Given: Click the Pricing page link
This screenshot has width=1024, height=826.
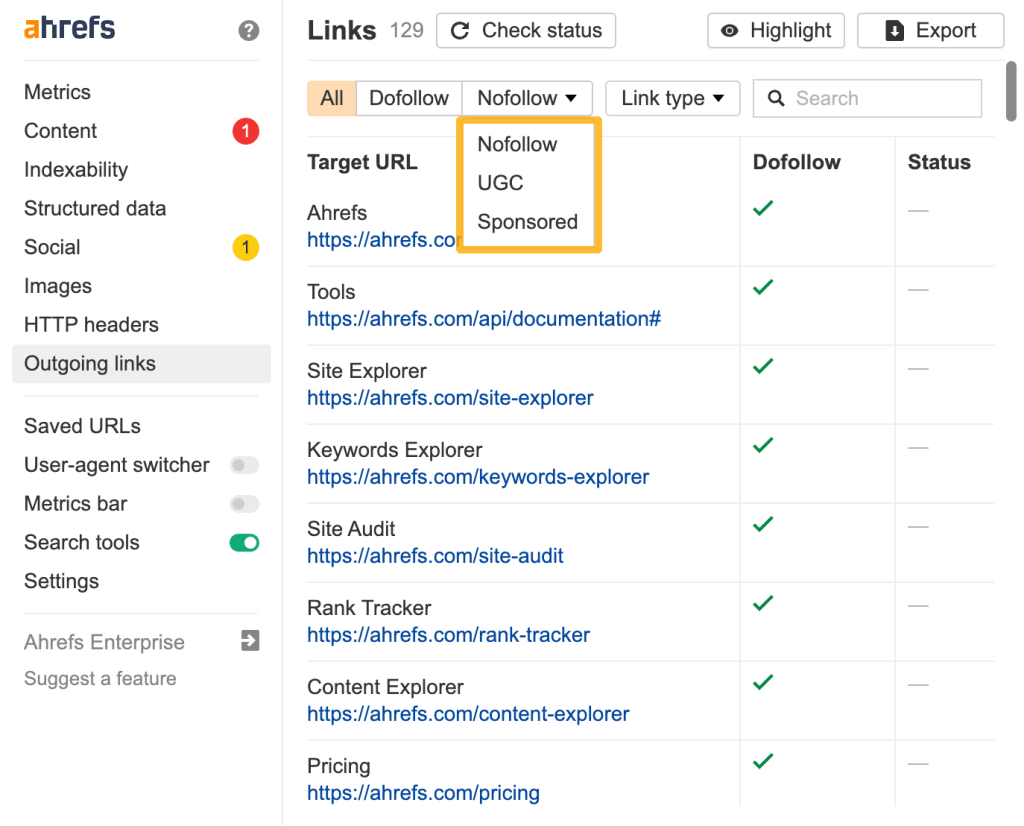Looking at the screenshot, I should (x=423, y=793).
